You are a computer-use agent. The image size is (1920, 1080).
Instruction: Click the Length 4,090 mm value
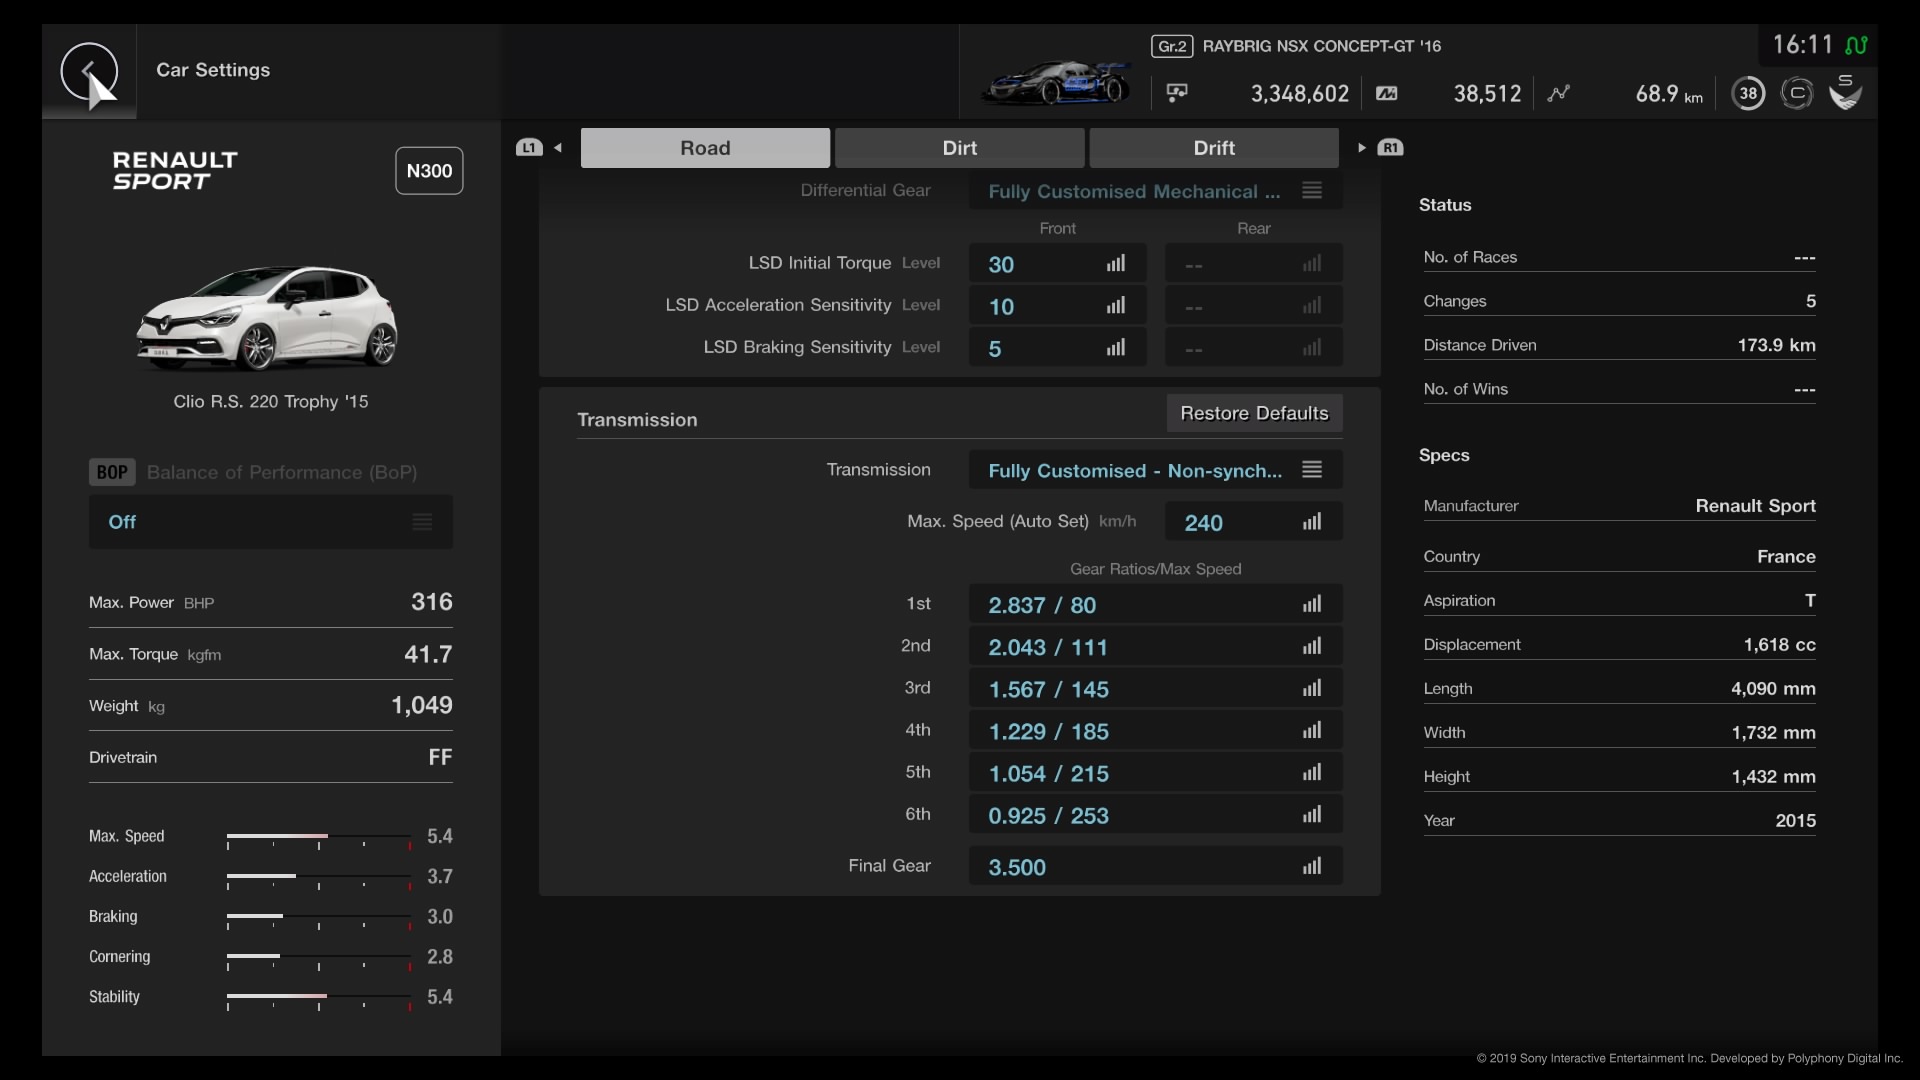1773,689
